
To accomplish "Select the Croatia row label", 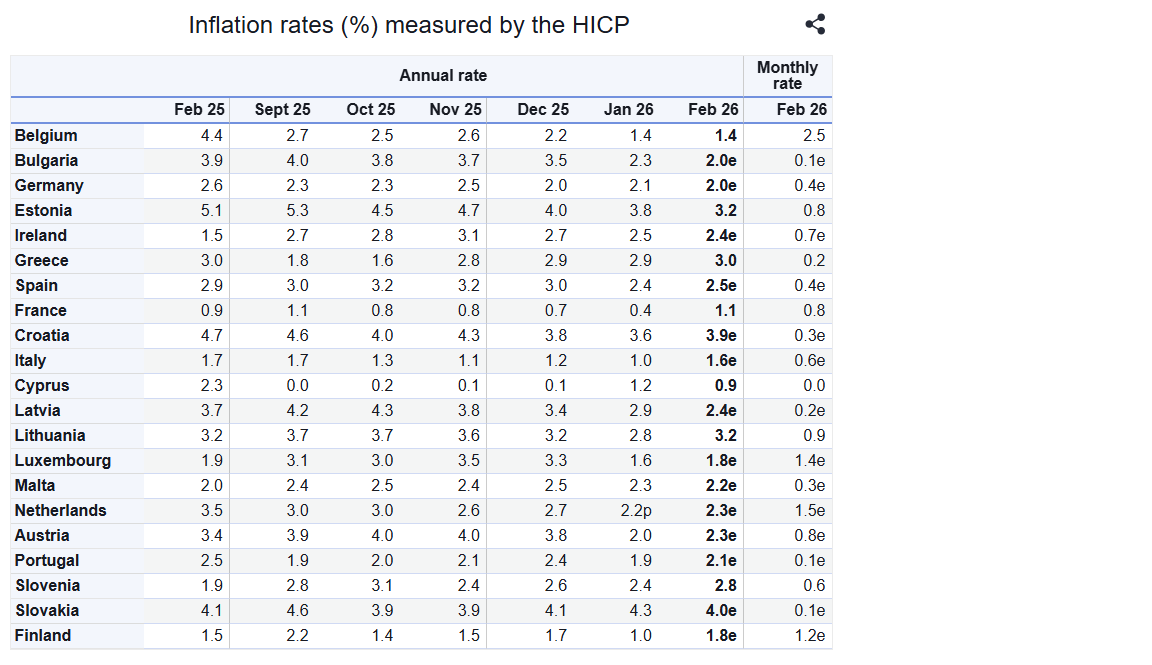I will click(x=42, y=336).
